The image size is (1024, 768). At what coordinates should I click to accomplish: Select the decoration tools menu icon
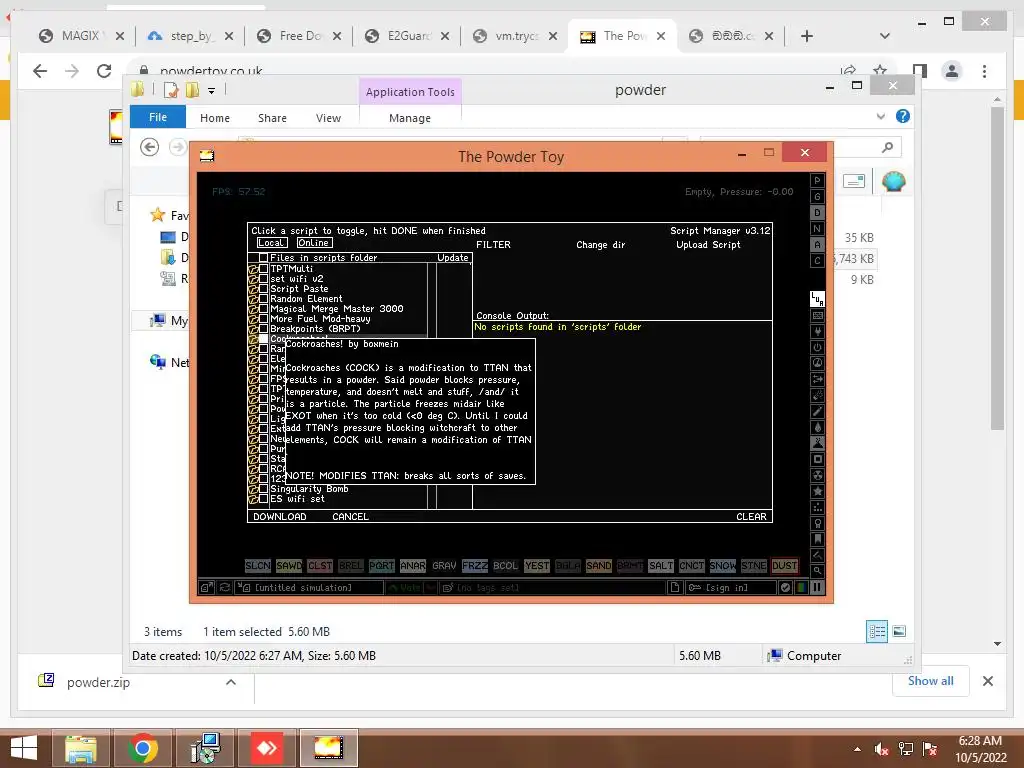coord(817,555)
